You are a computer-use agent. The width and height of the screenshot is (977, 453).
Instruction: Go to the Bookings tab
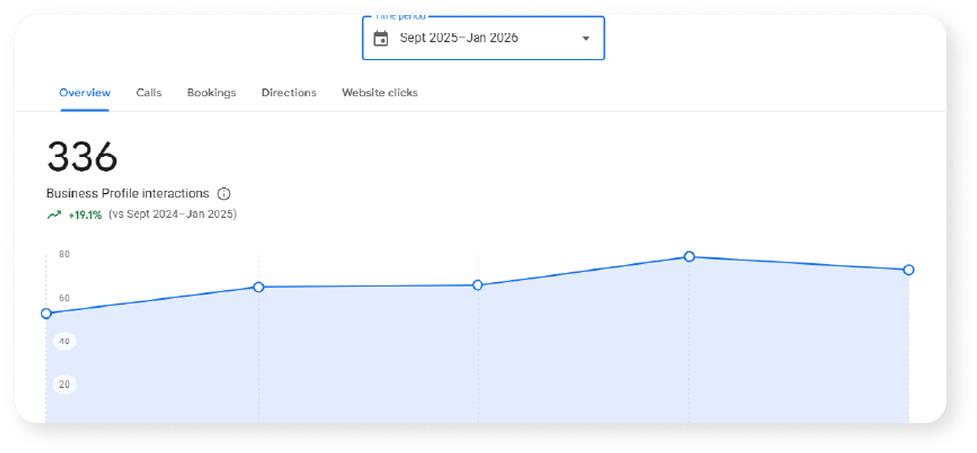[x=212, y=93]
